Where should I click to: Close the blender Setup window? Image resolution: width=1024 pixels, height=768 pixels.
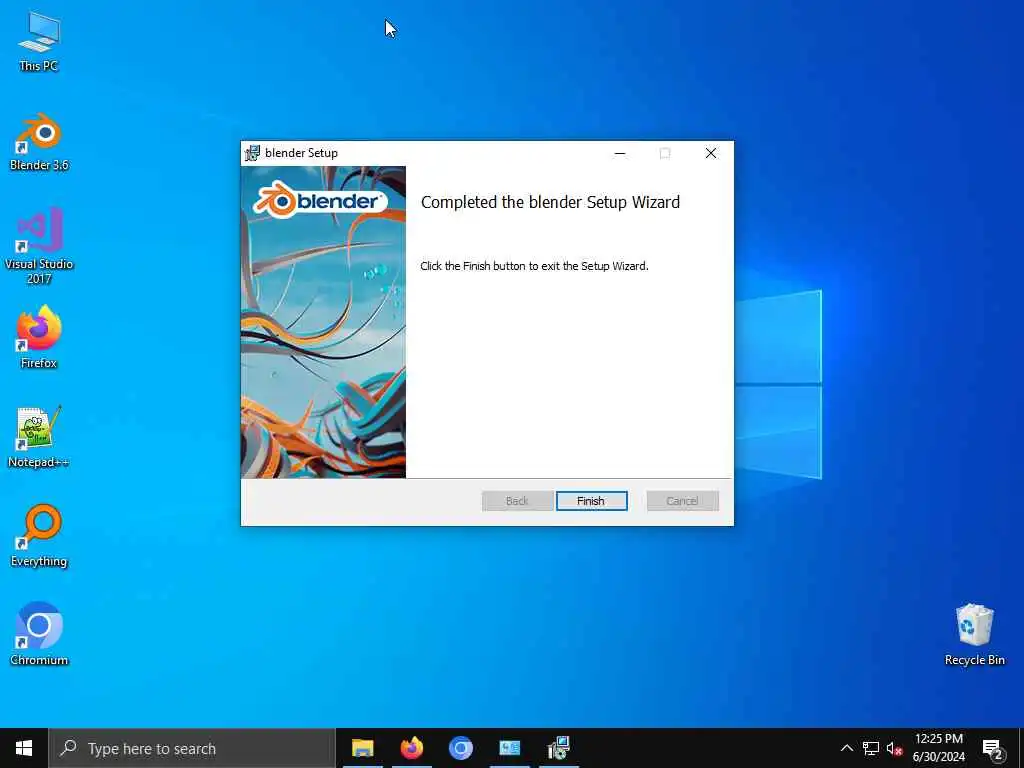coord(711,153)
